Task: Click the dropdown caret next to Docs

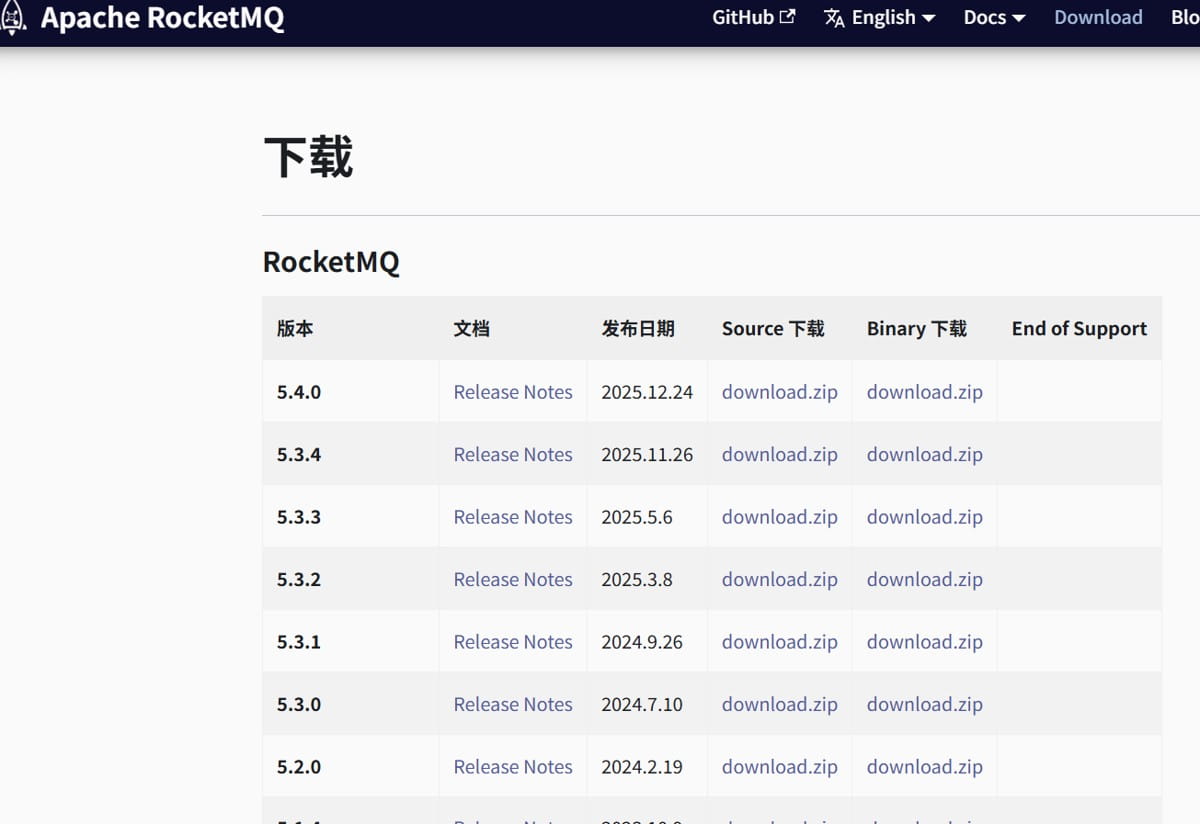Action: coord(1019,19)
